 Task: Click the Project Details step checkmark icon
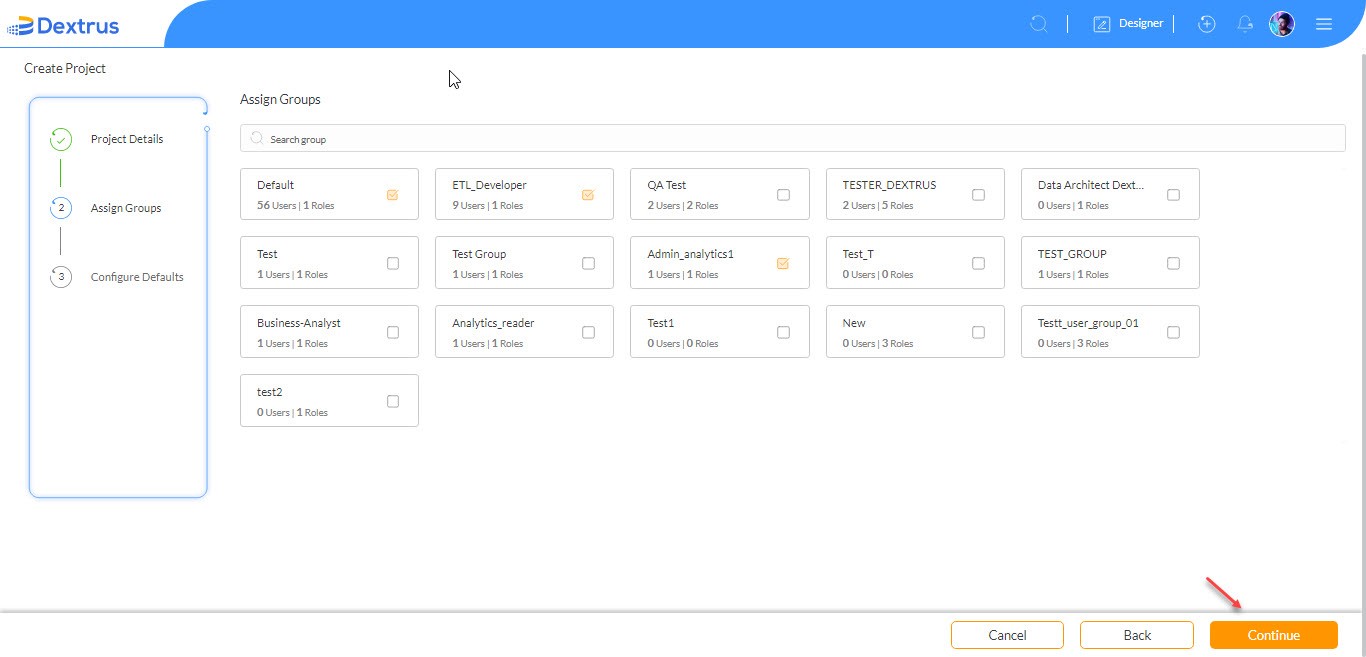pyautogui.click(x=60, y=139)
